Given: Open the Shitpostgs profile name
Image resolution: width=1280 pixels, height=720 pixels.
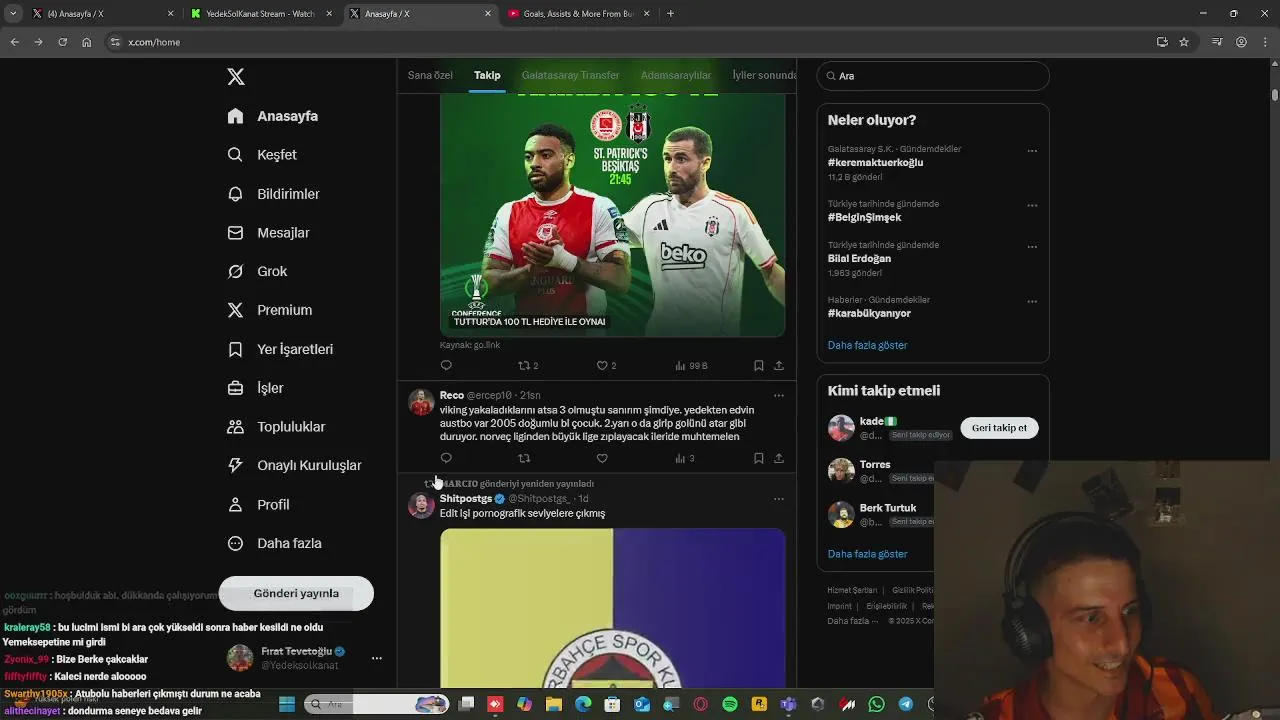Looking at the screenshot, I should point(466,499).
